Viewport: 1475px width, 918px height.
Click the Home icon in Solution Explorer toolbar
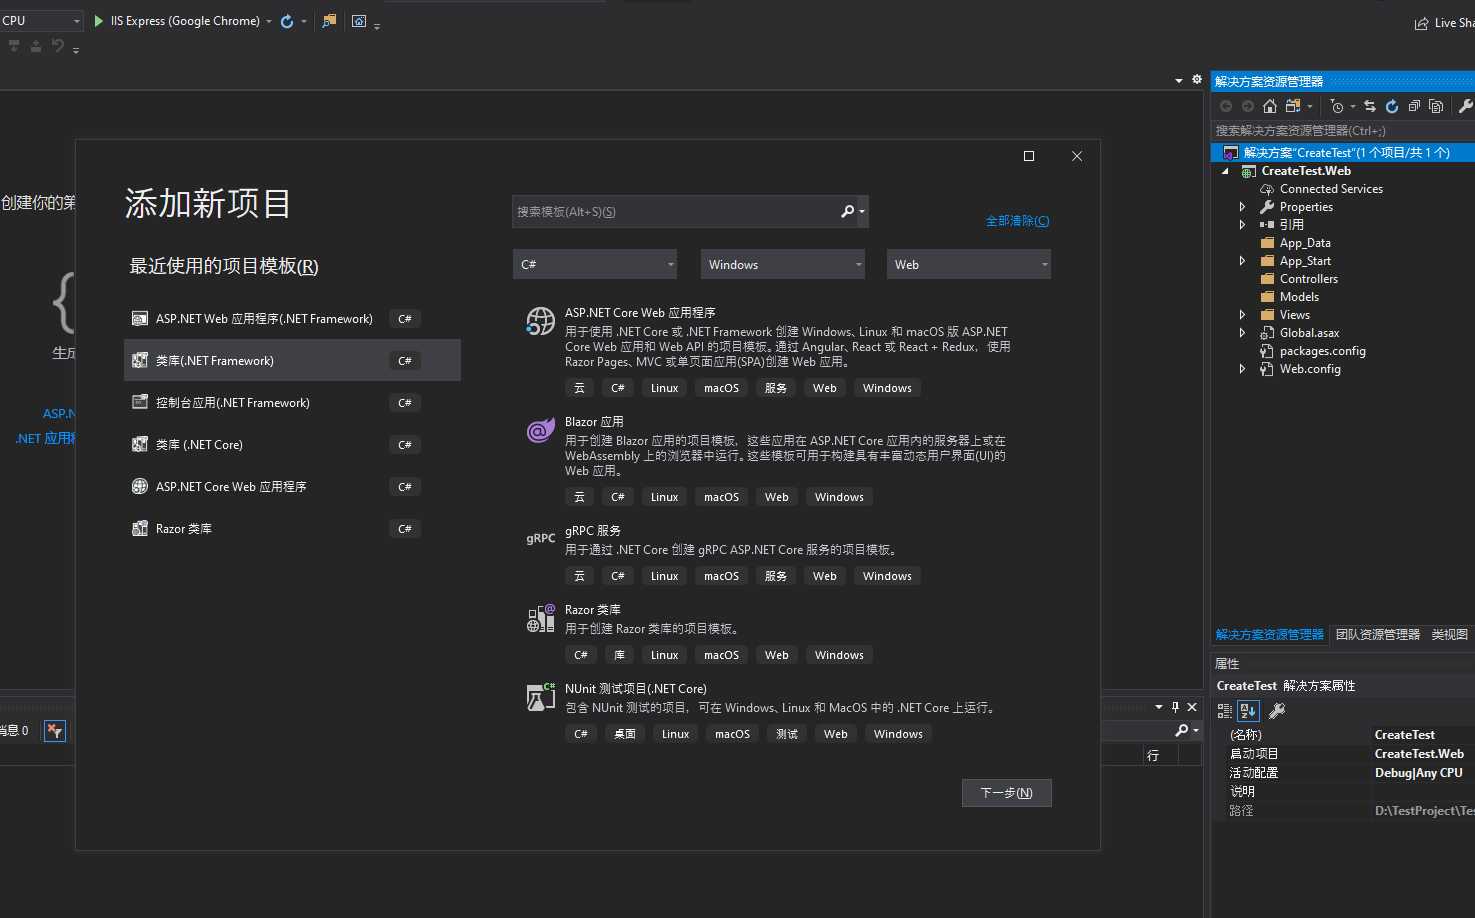pos(1270,106)
